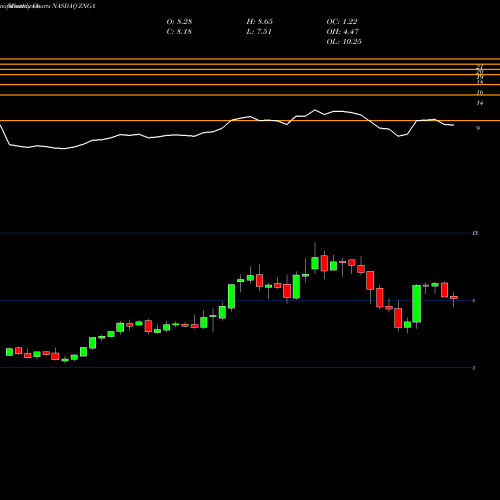The width and height of the screenshot is (500, 500).
Task: Click the OC: 1.22 value
Action: pos(342,22)
